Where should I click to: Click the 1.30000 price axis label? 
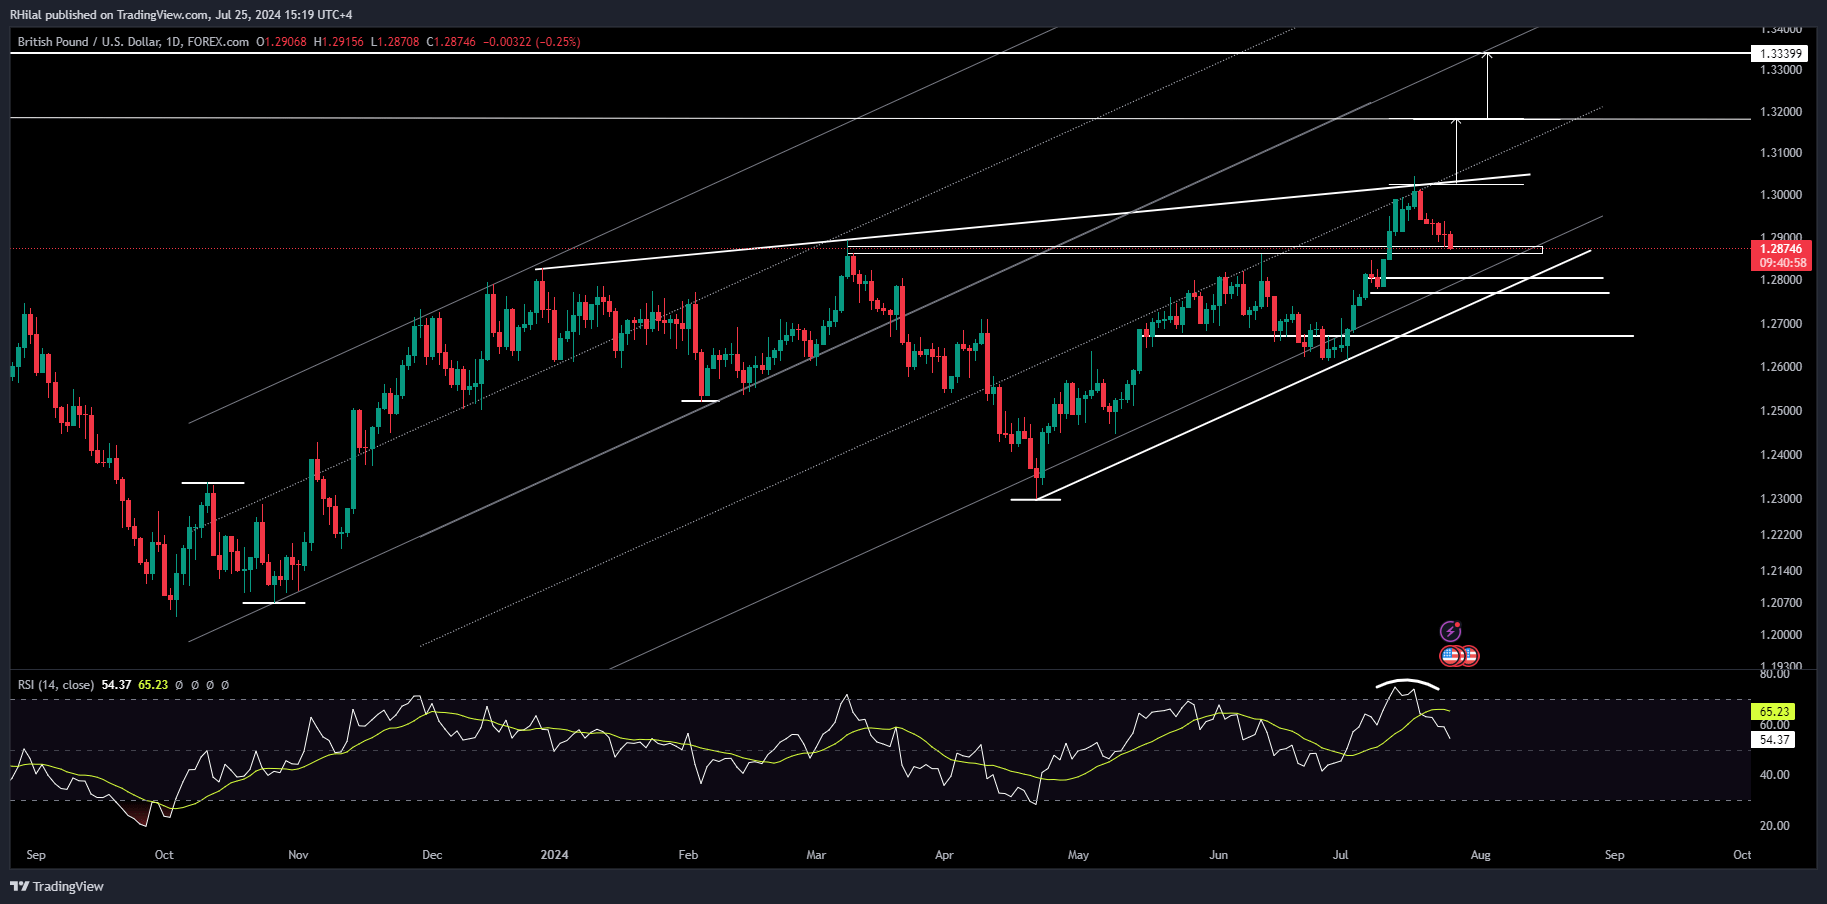pos(1781,195)
